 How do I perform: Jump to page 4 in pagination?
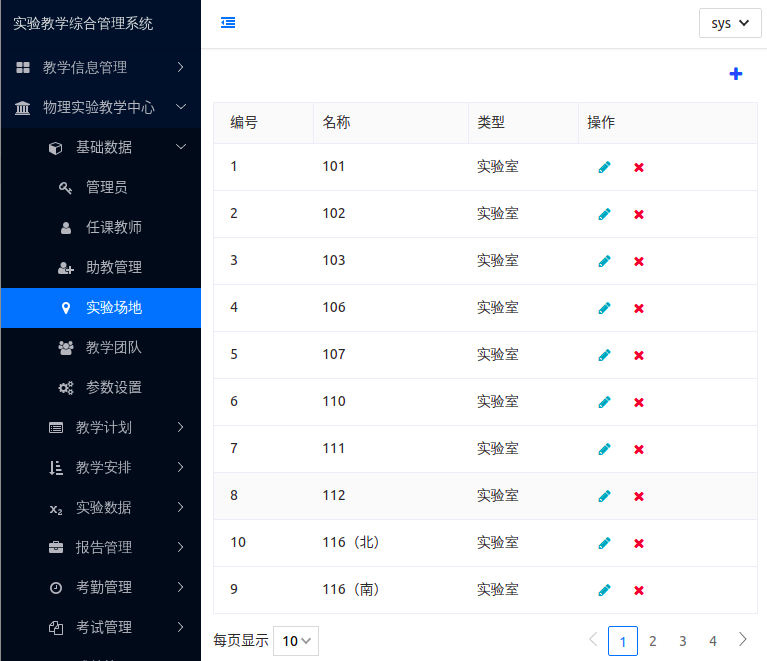click(713, 641)
